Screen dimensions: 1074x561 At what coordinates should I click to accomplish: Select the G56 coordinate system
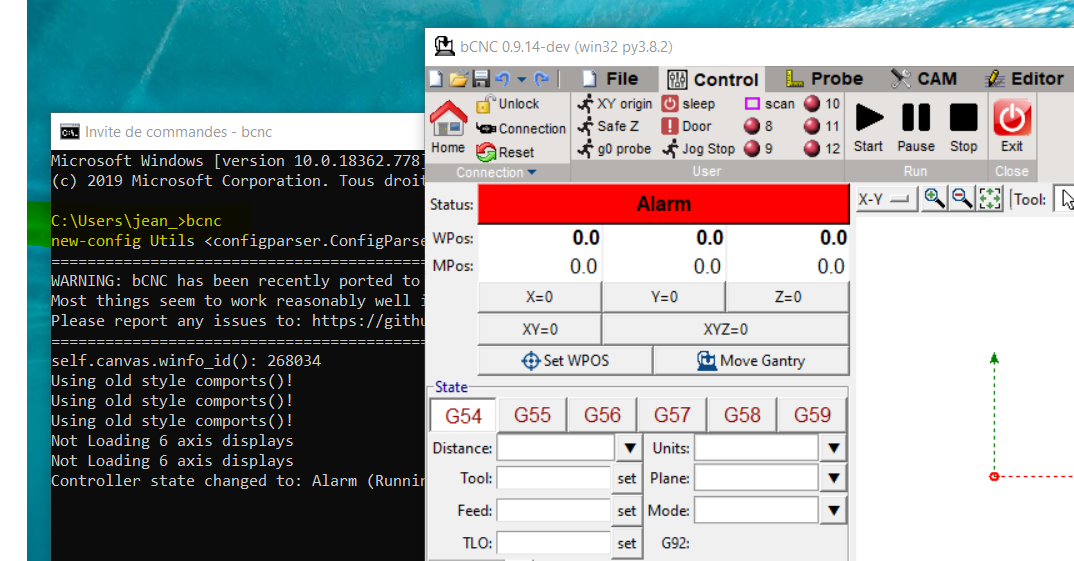pos(602,415)
